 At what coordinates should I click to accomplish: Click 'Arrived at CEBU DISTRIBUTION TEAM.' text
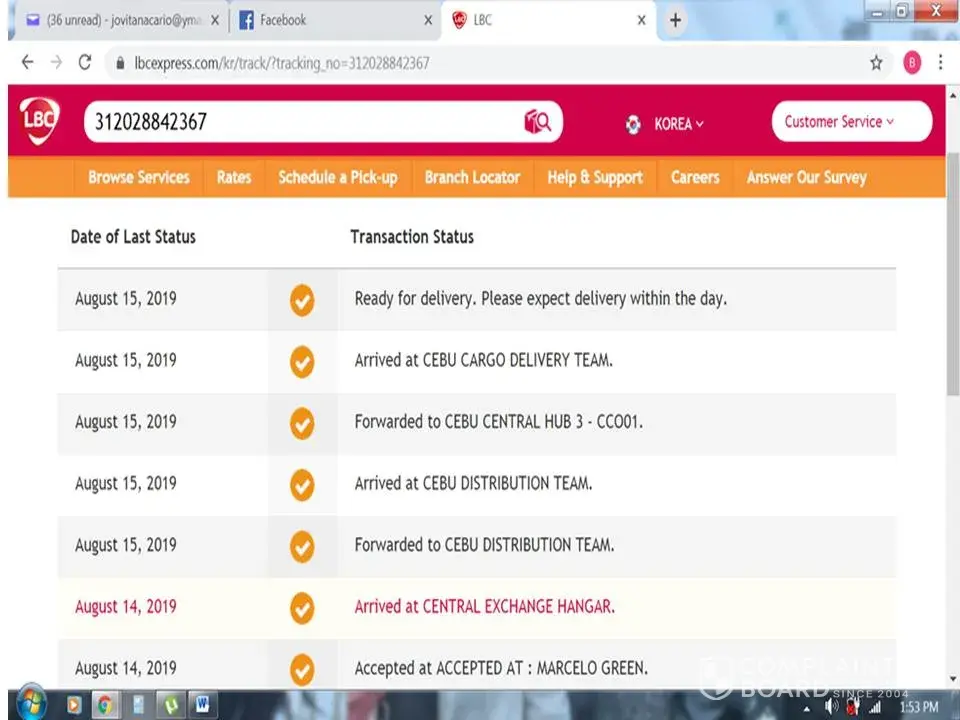coord(473,483)
